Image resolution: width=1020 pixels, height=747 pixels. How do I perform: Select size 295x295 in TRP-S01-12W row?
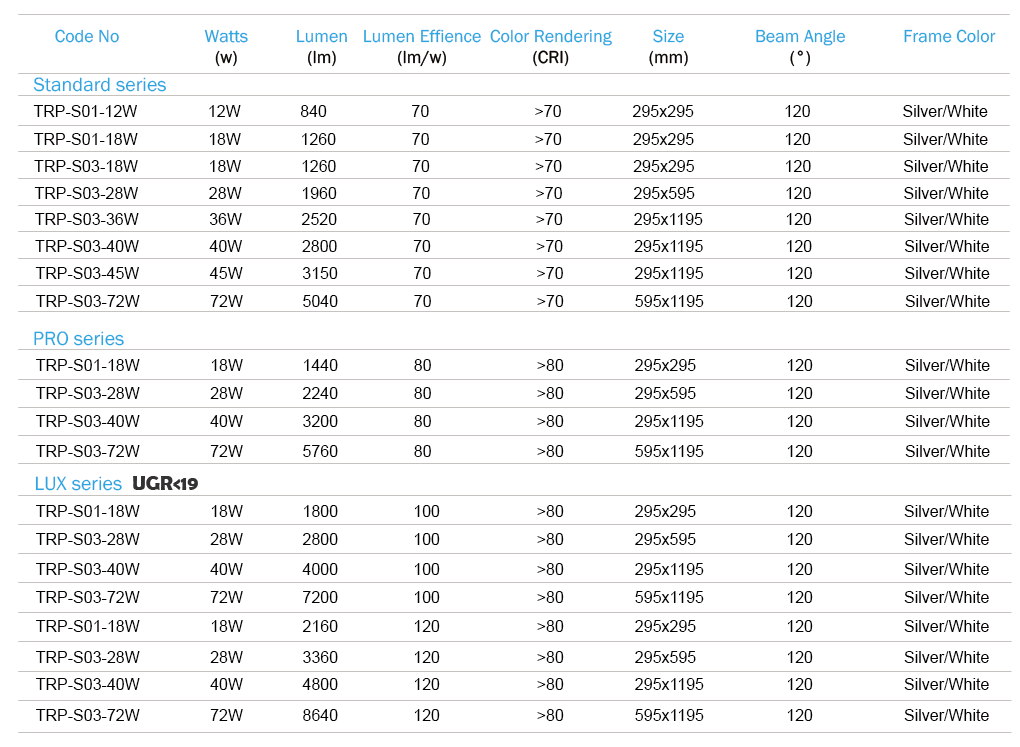pyautogui.click(x=663, y=111)
